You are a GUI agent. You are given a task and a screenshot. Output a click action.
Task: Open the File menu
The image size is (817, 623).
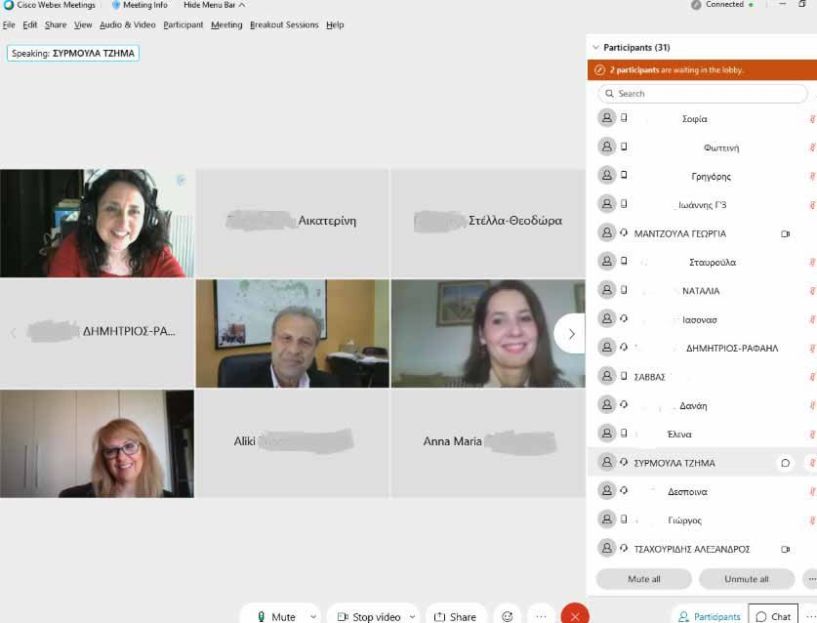9,24
